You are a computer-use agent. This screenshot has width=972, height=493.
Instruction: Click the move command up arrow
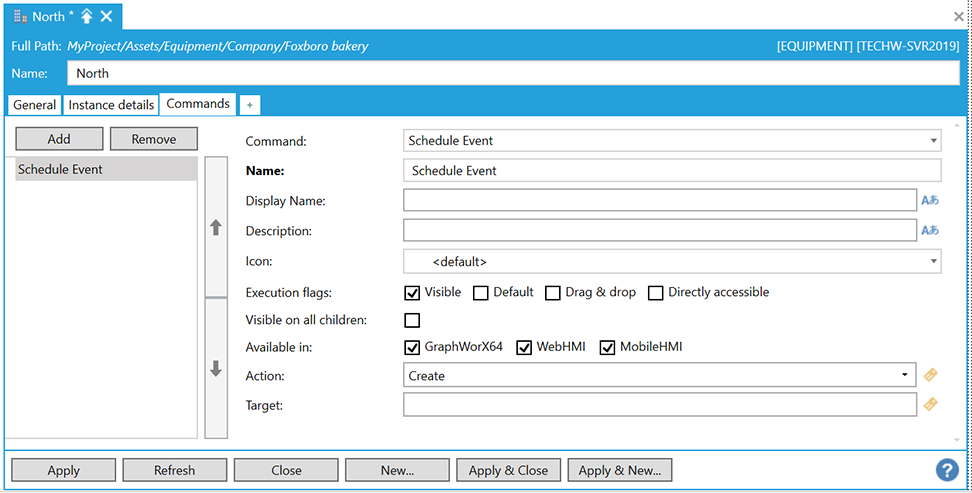coord(216,228)
